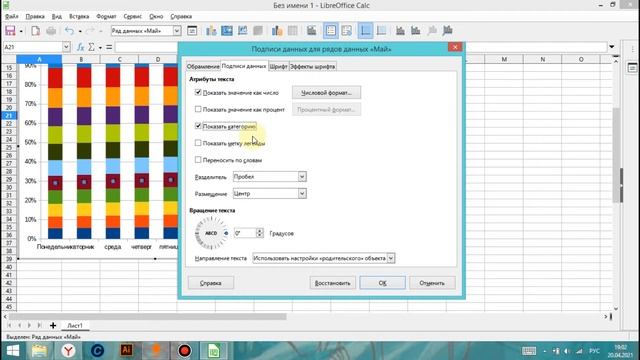Screen dimensions: 640x360
Task: Open the undo history dropdown arrow
Action: click(80, 31)
